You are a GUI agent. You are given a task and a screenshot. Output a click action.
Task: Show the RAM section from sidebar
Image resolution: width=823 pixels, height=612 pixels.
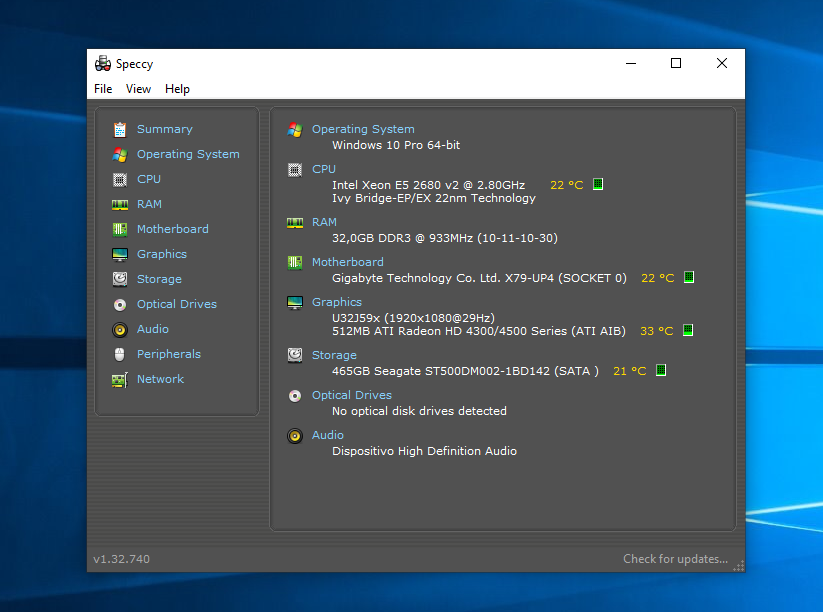coord(149,204)
